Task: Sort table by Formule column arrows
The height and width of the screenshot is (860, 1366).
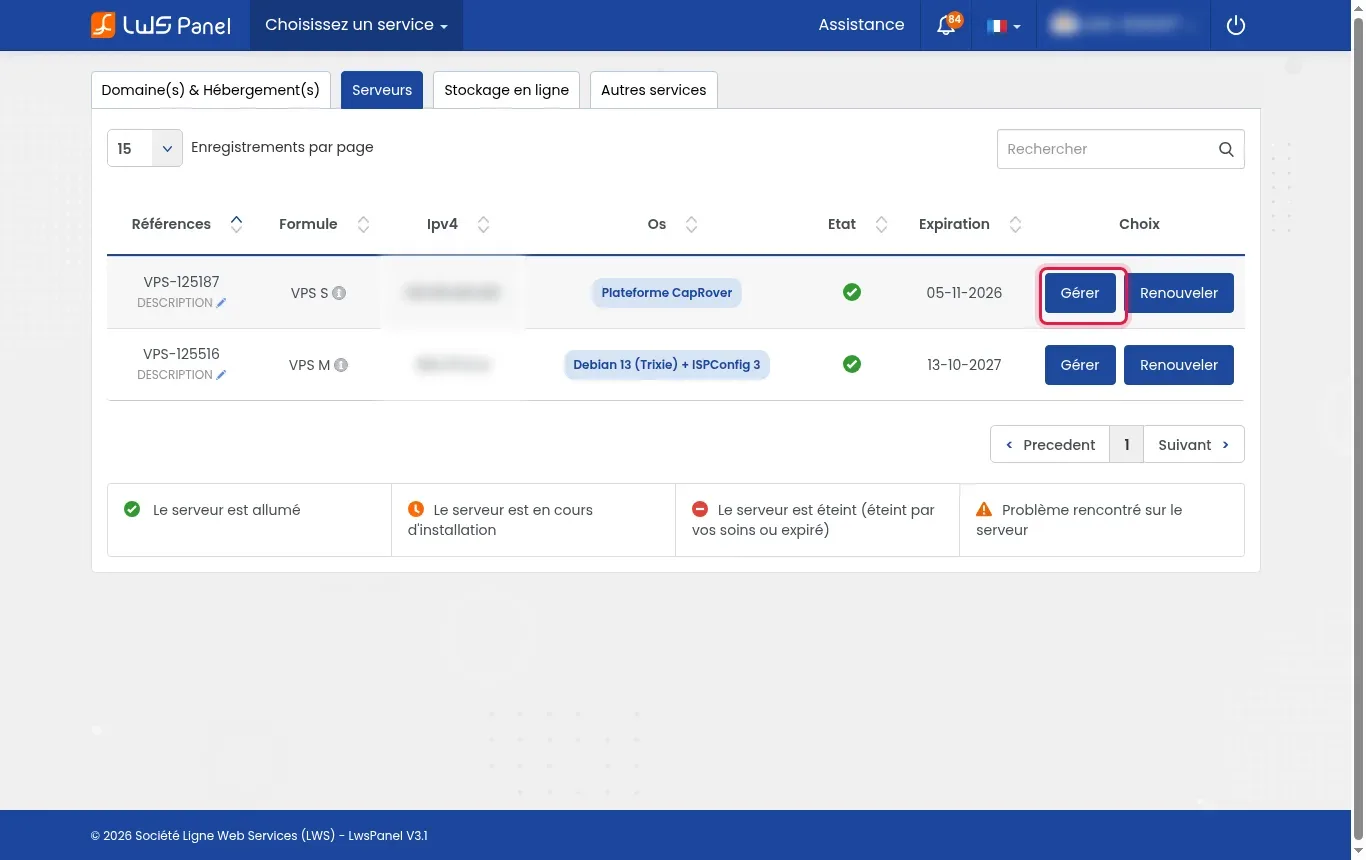Action: pyautogui.click(x=363, y=224)
